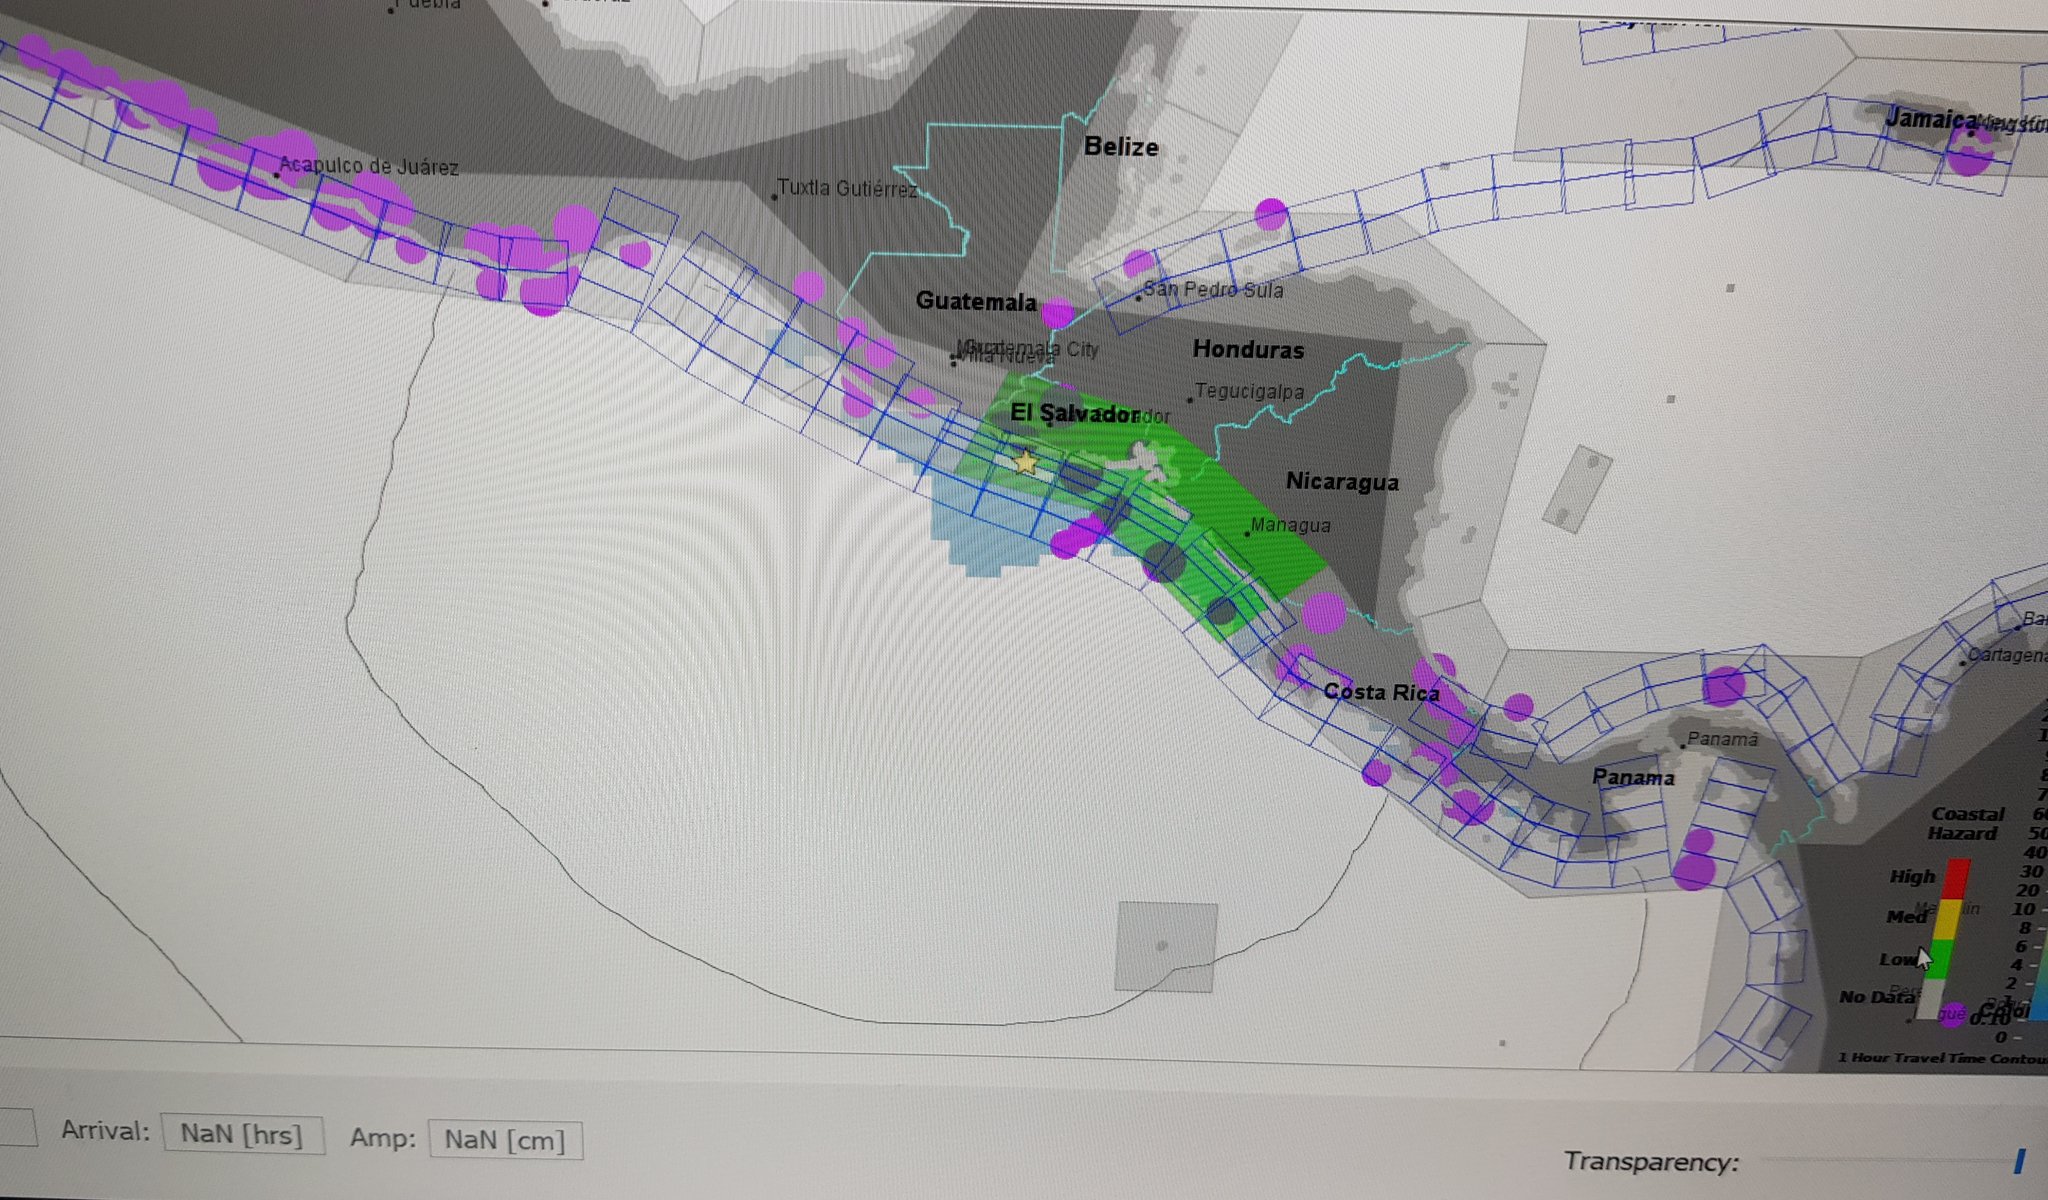2048x1200 pixels.
Task: Select tilted gray rectangle east of Nicaragua
Action: coord(1576,489)
